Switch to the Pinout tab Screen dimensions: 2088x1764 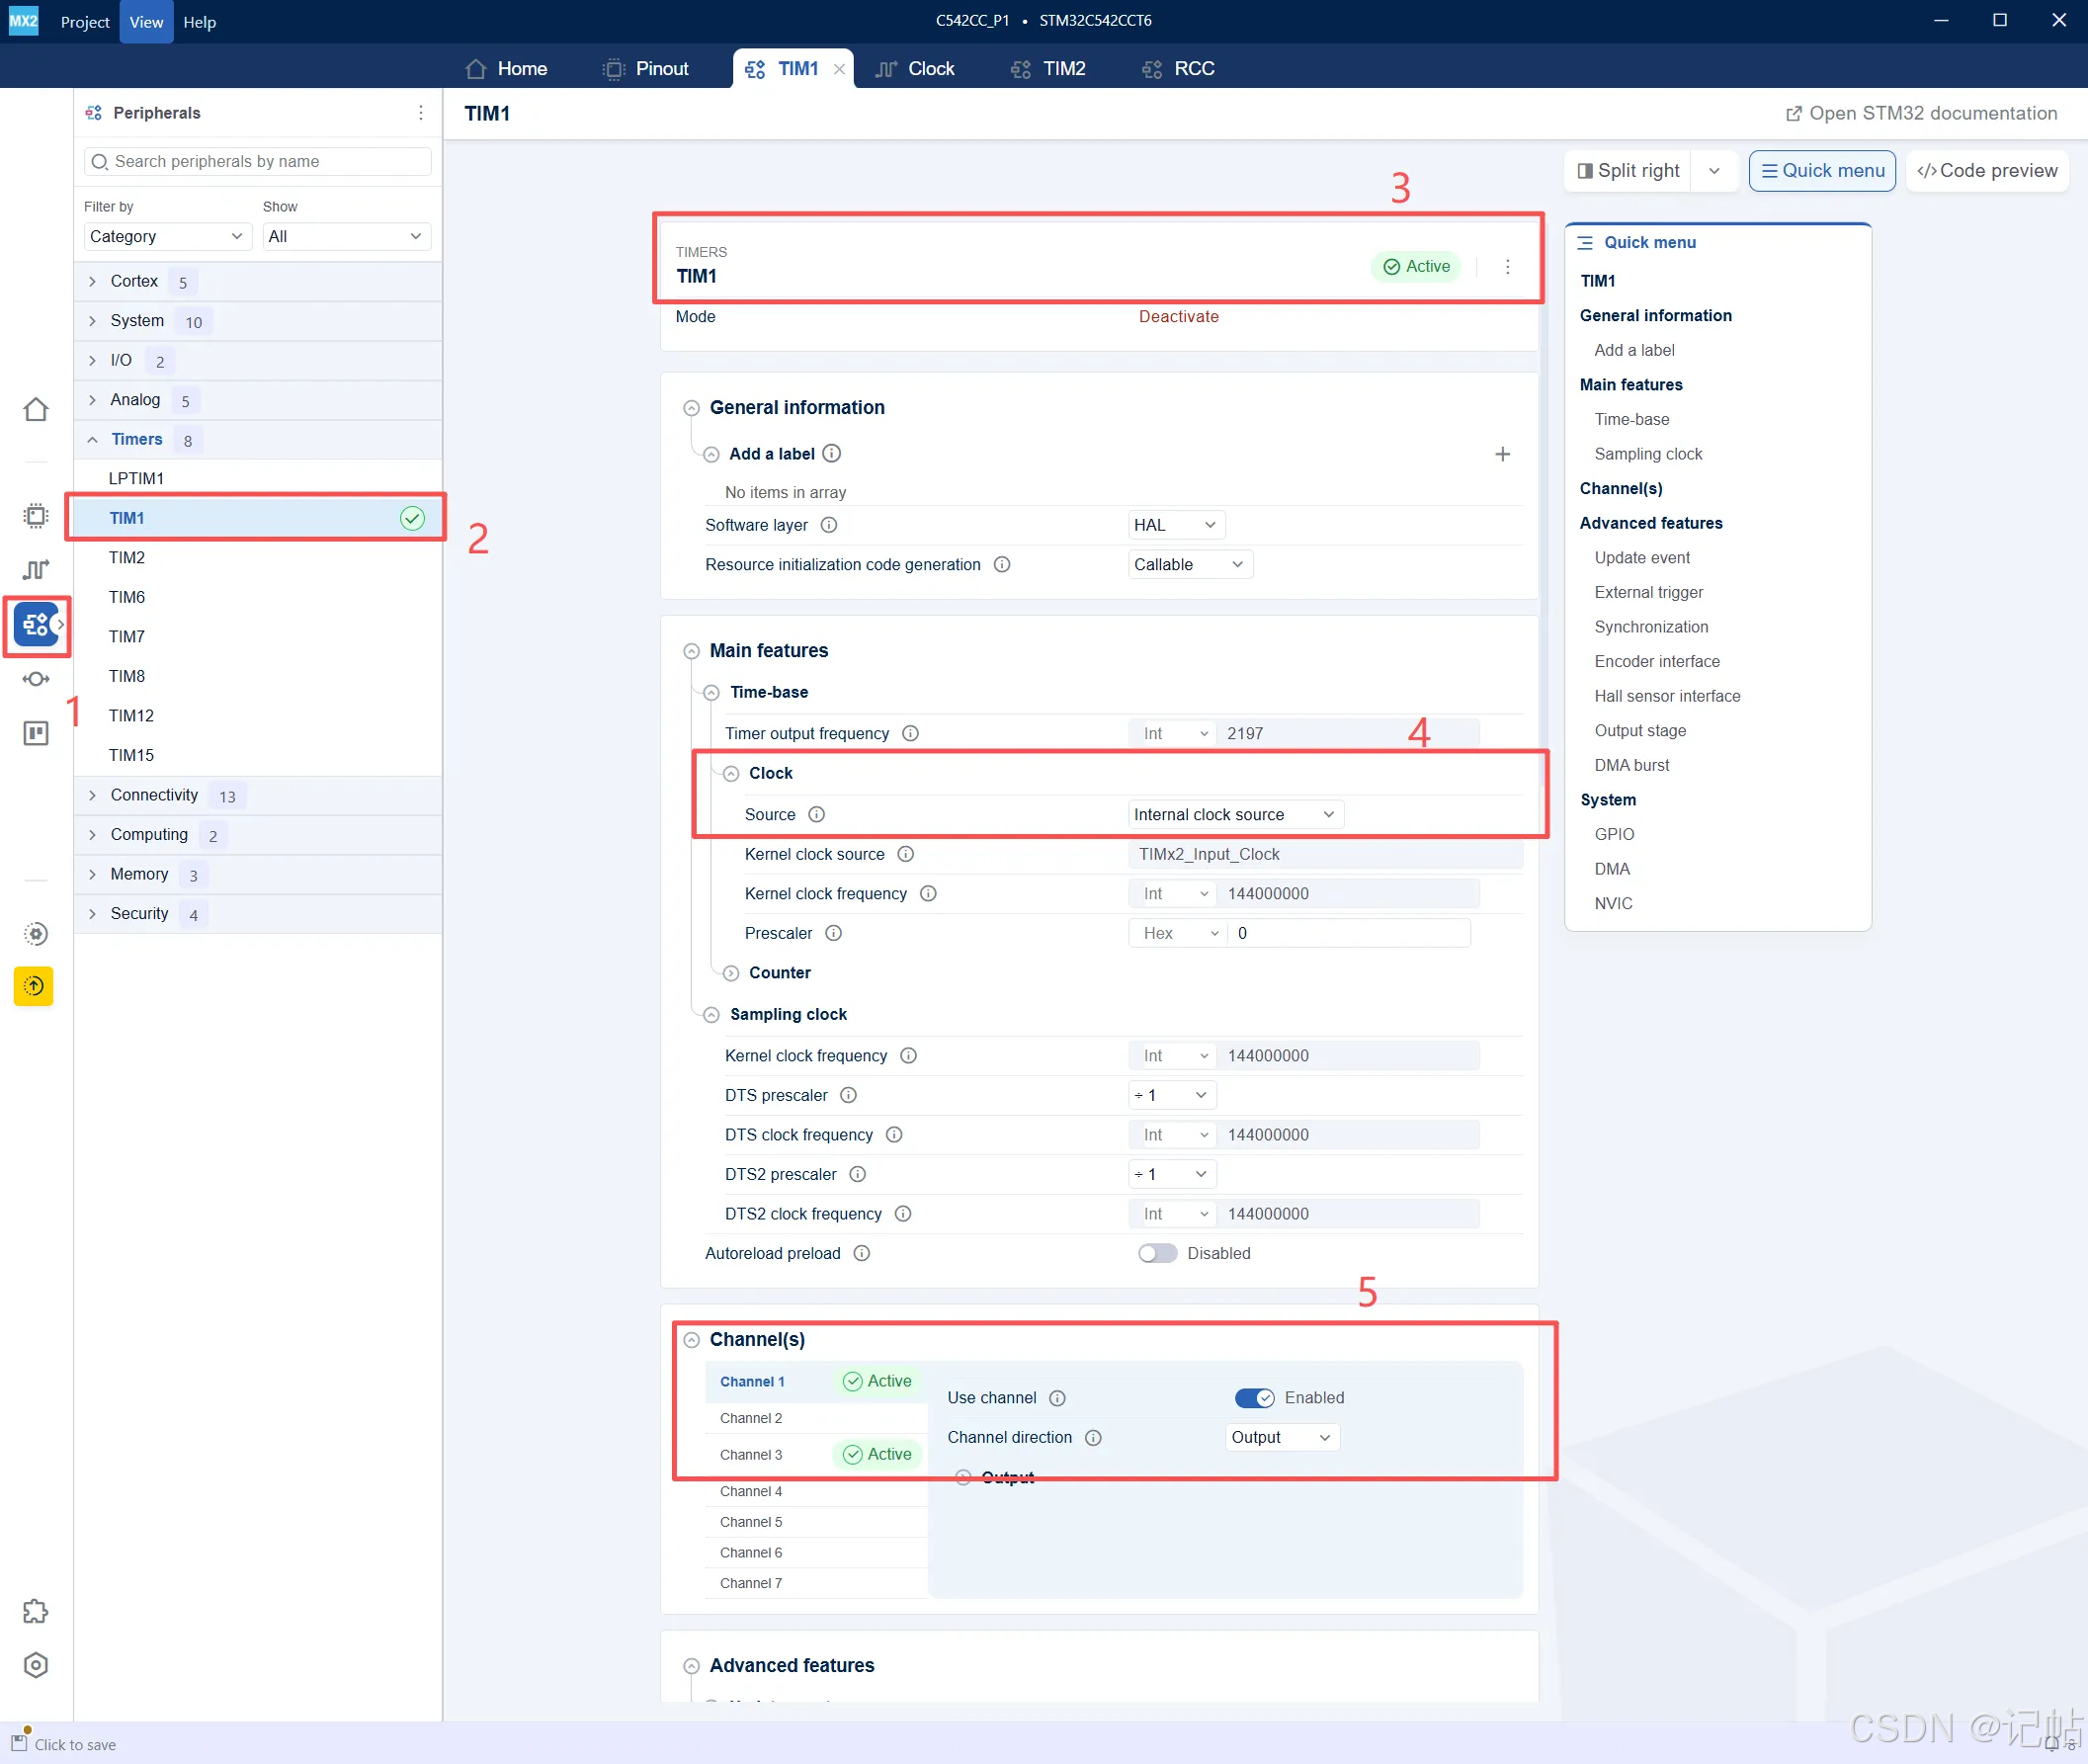pos(646,69)
